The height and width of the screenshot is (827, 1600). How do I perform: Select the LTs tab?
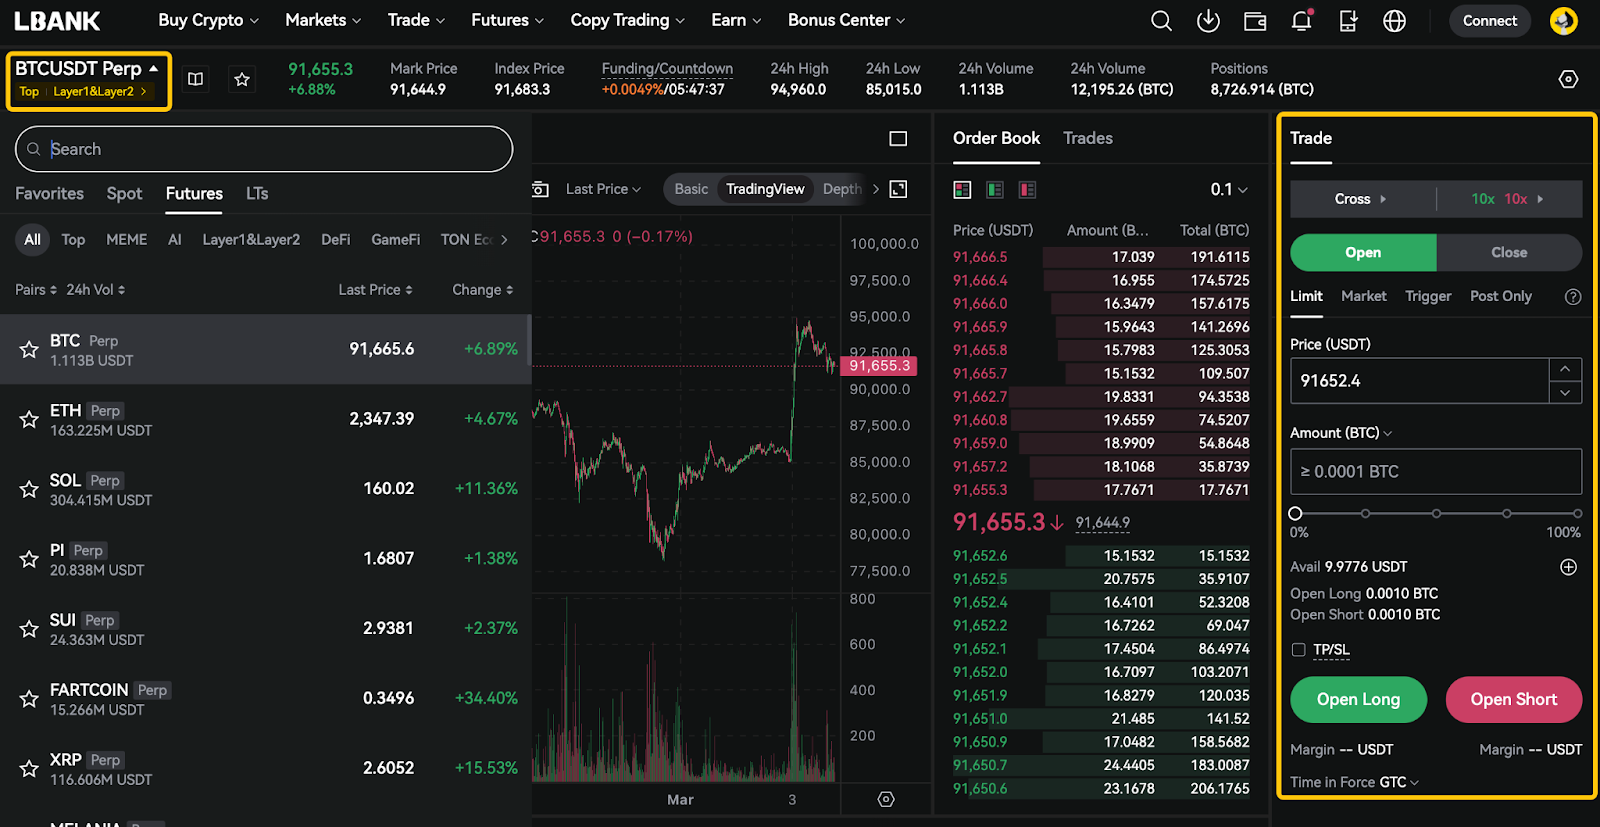(x=257, y=194)
